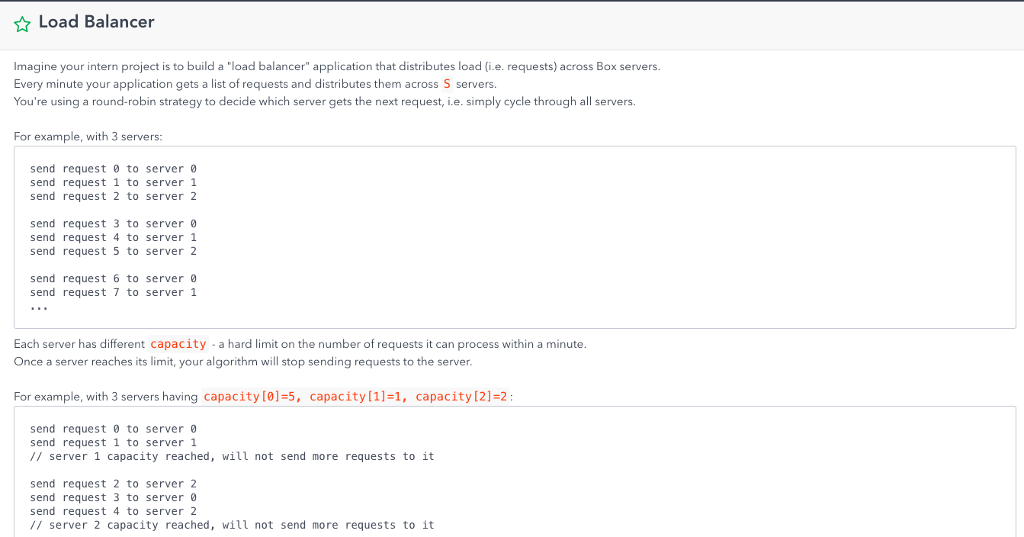The width and height of the screenshot is (1024, 537).
Task: Click the sentence starting "Imagine your intern project"
Action: (337, 66)
